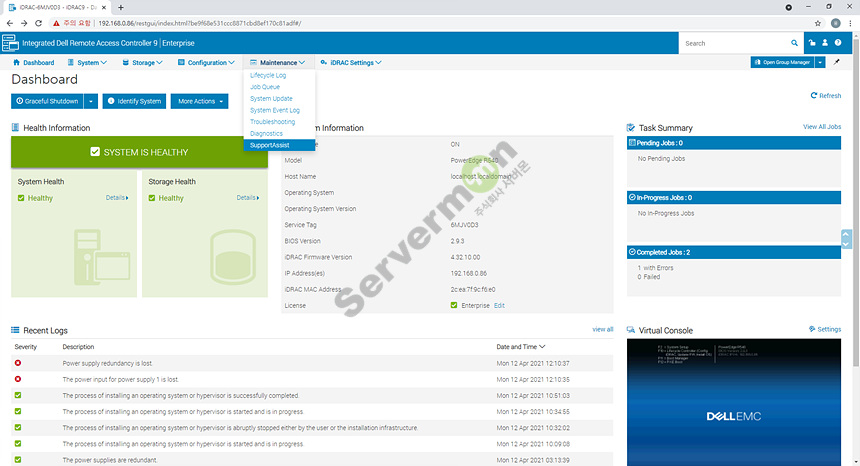Click the Task Summary section icon

pyautogui.click(x=631, y=128)
